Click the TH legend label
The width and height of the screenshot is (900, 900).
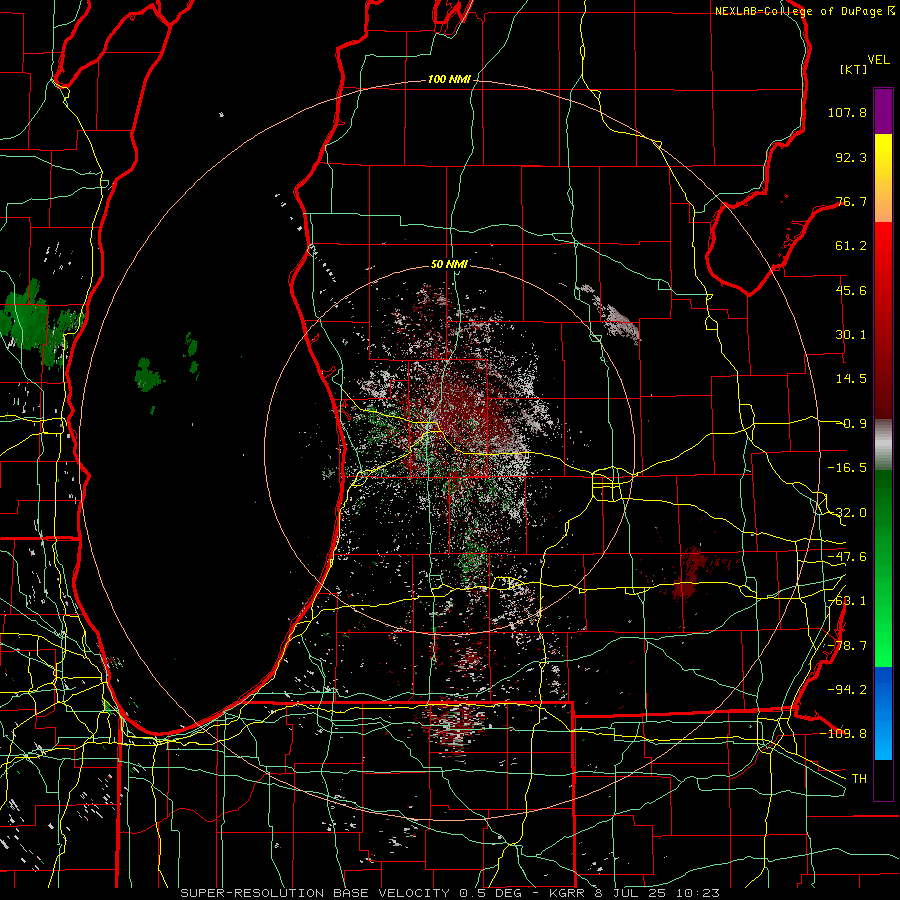coord(859,779)
